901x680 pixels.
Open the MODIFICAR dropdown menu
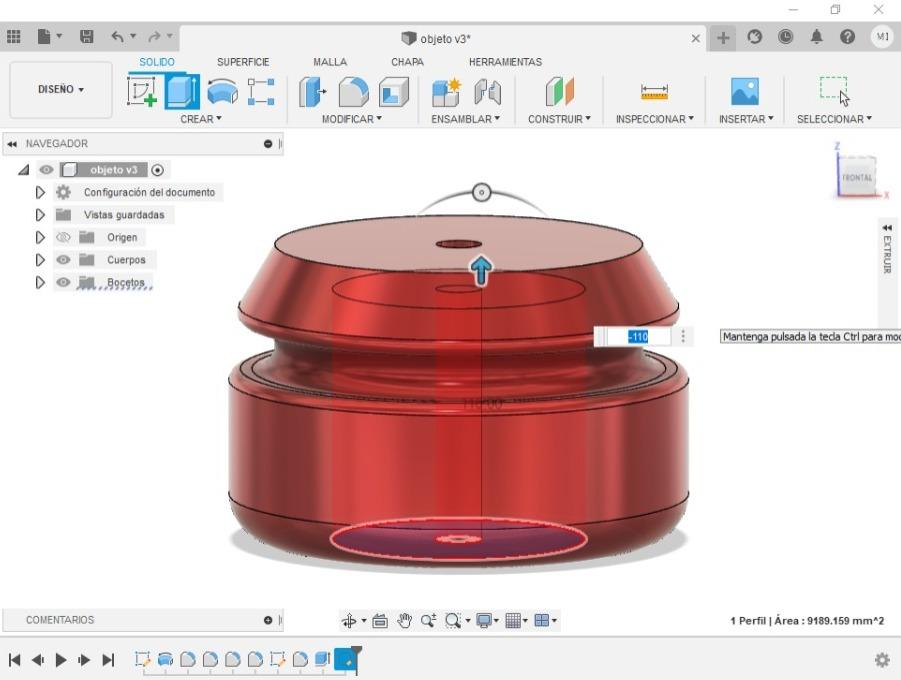(352, 119)
